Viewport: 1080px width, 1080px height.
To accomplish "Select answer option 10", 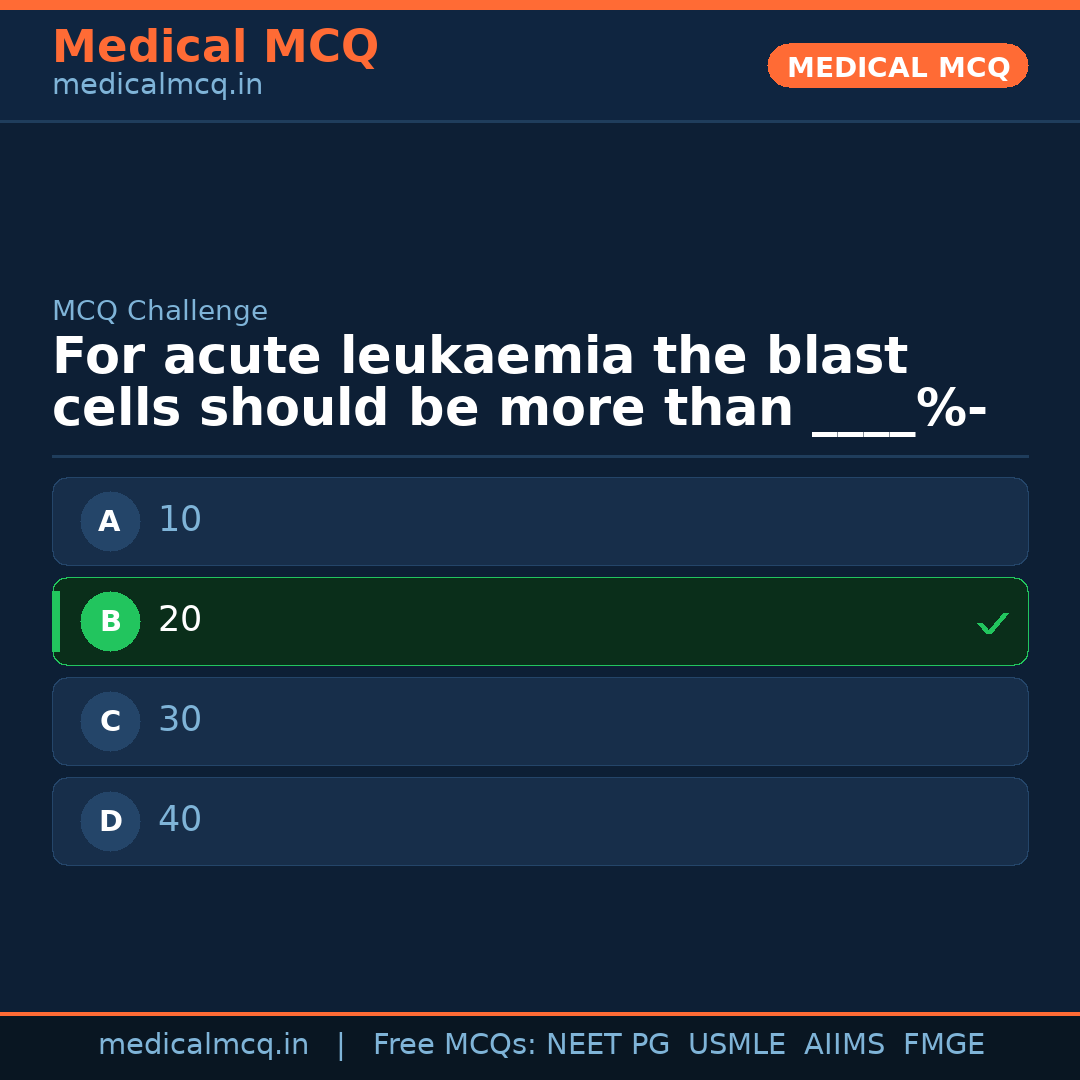I will (540, 521).
